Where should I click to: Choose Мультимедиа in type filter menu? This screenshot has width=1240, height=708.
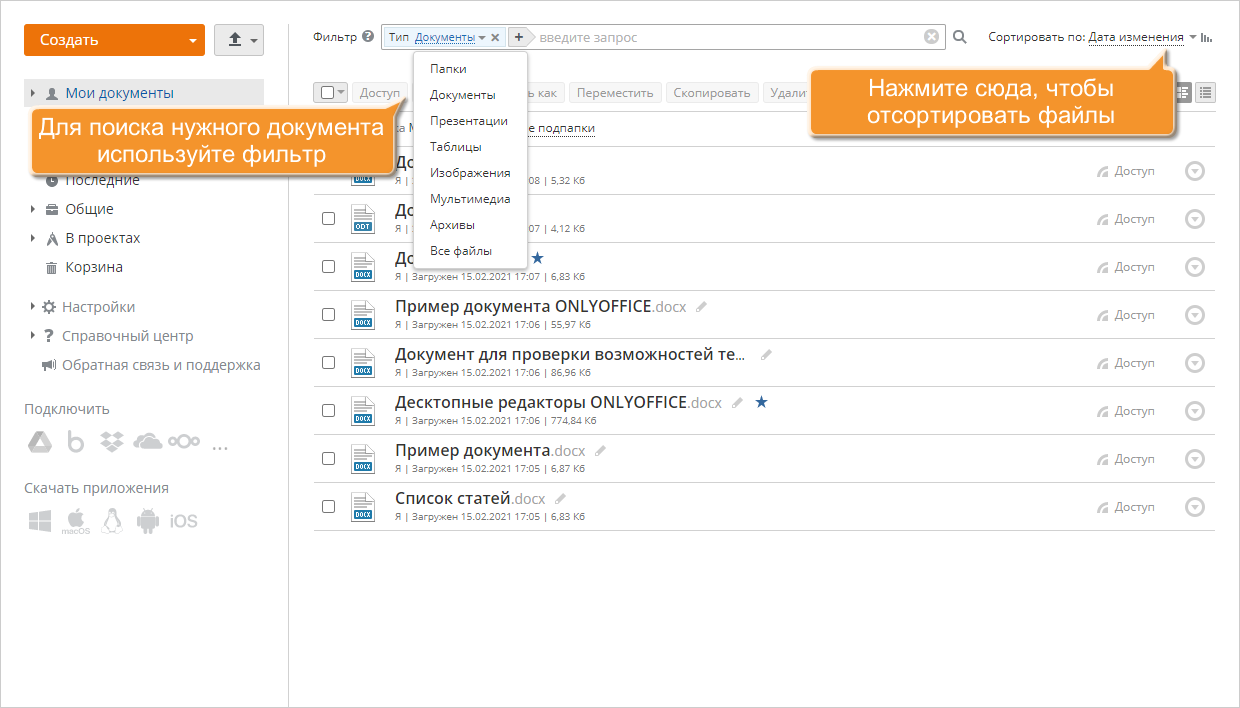pos(470,199)
